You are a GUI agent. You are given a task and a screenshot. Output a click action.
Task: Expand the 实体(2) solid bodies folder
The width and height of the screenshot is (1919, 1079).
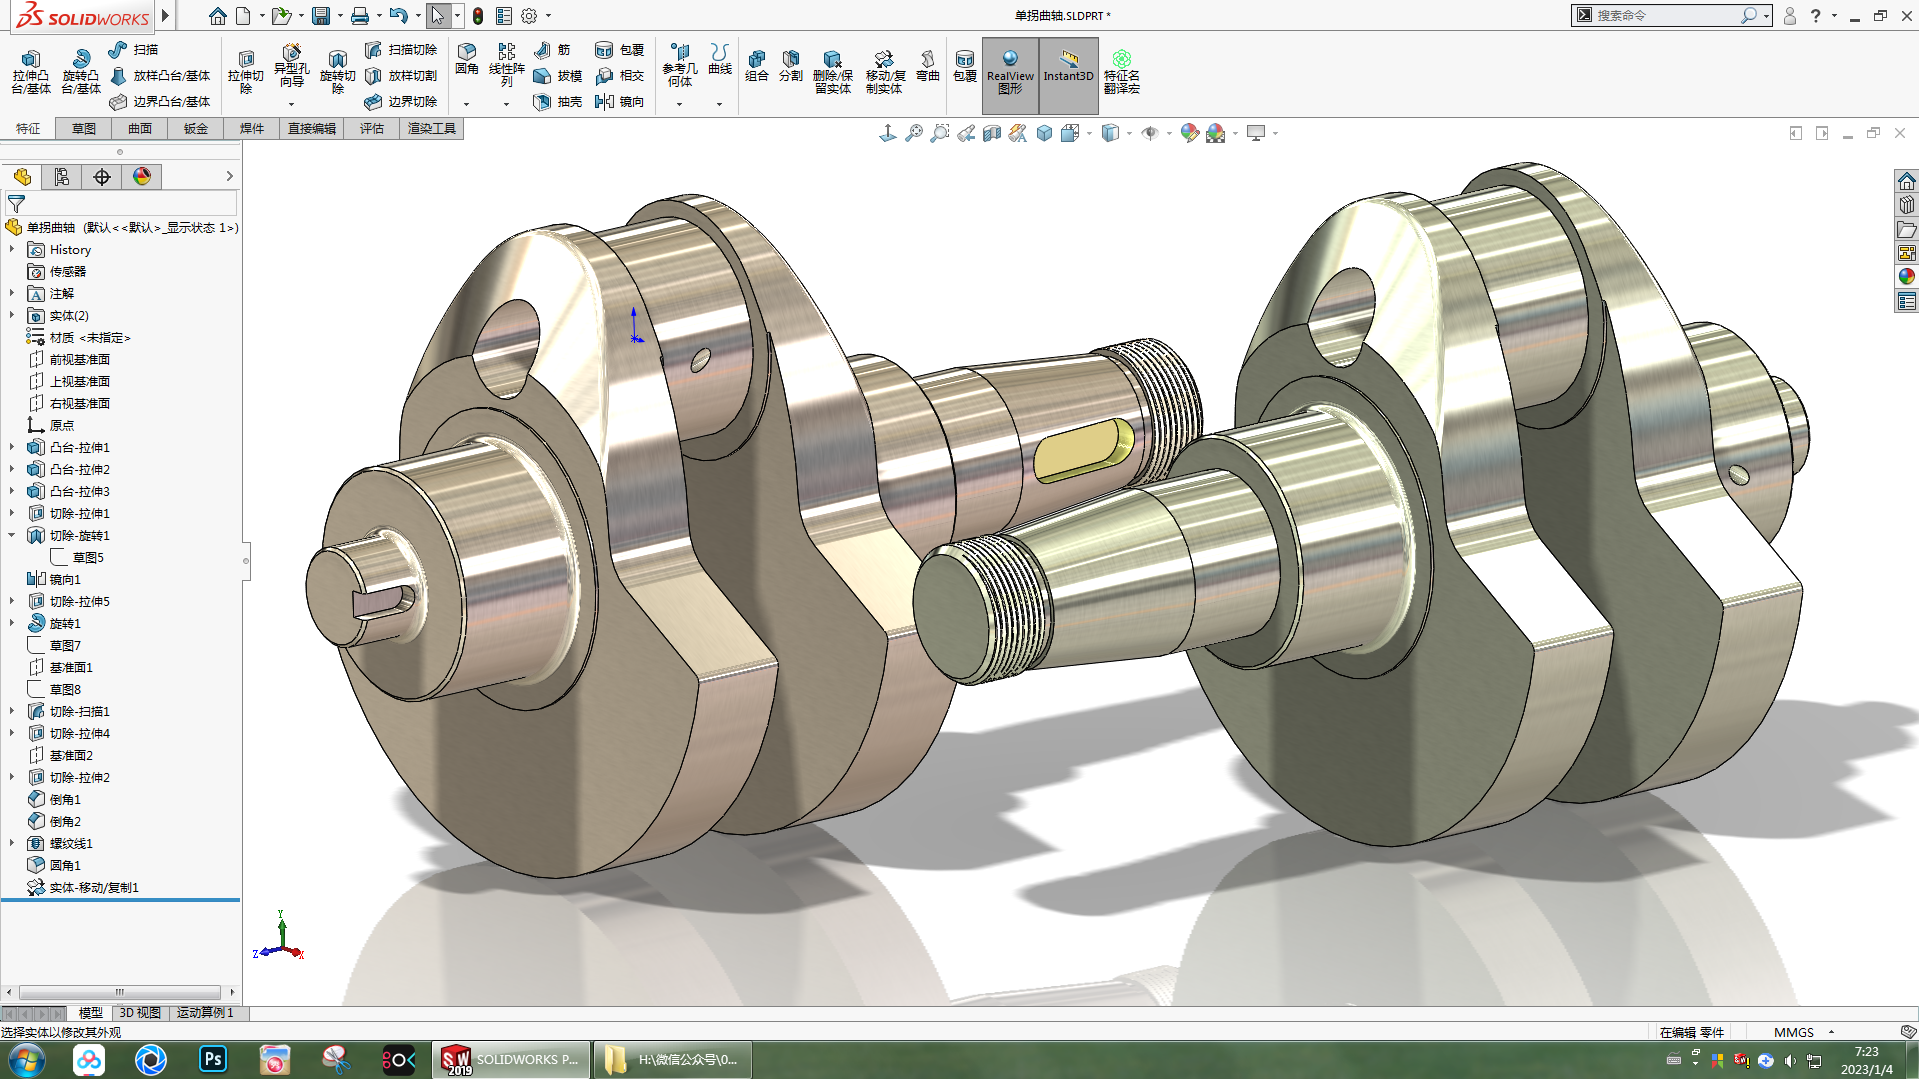[x=12, y=315]
